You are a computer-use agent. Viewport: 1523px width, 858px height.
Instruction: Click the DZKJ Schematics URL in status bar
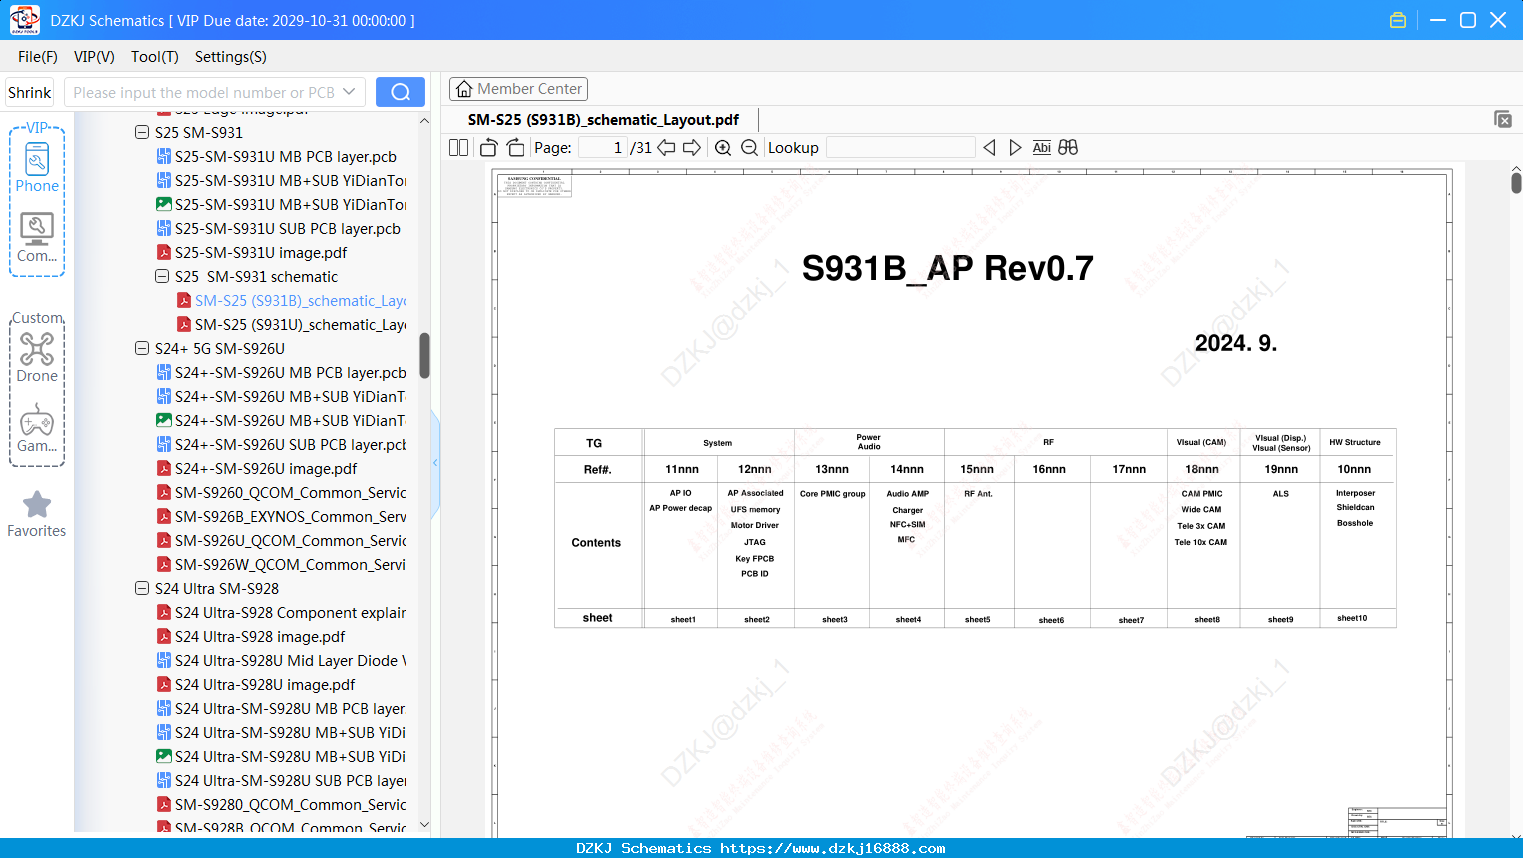(x=833, y=848)
